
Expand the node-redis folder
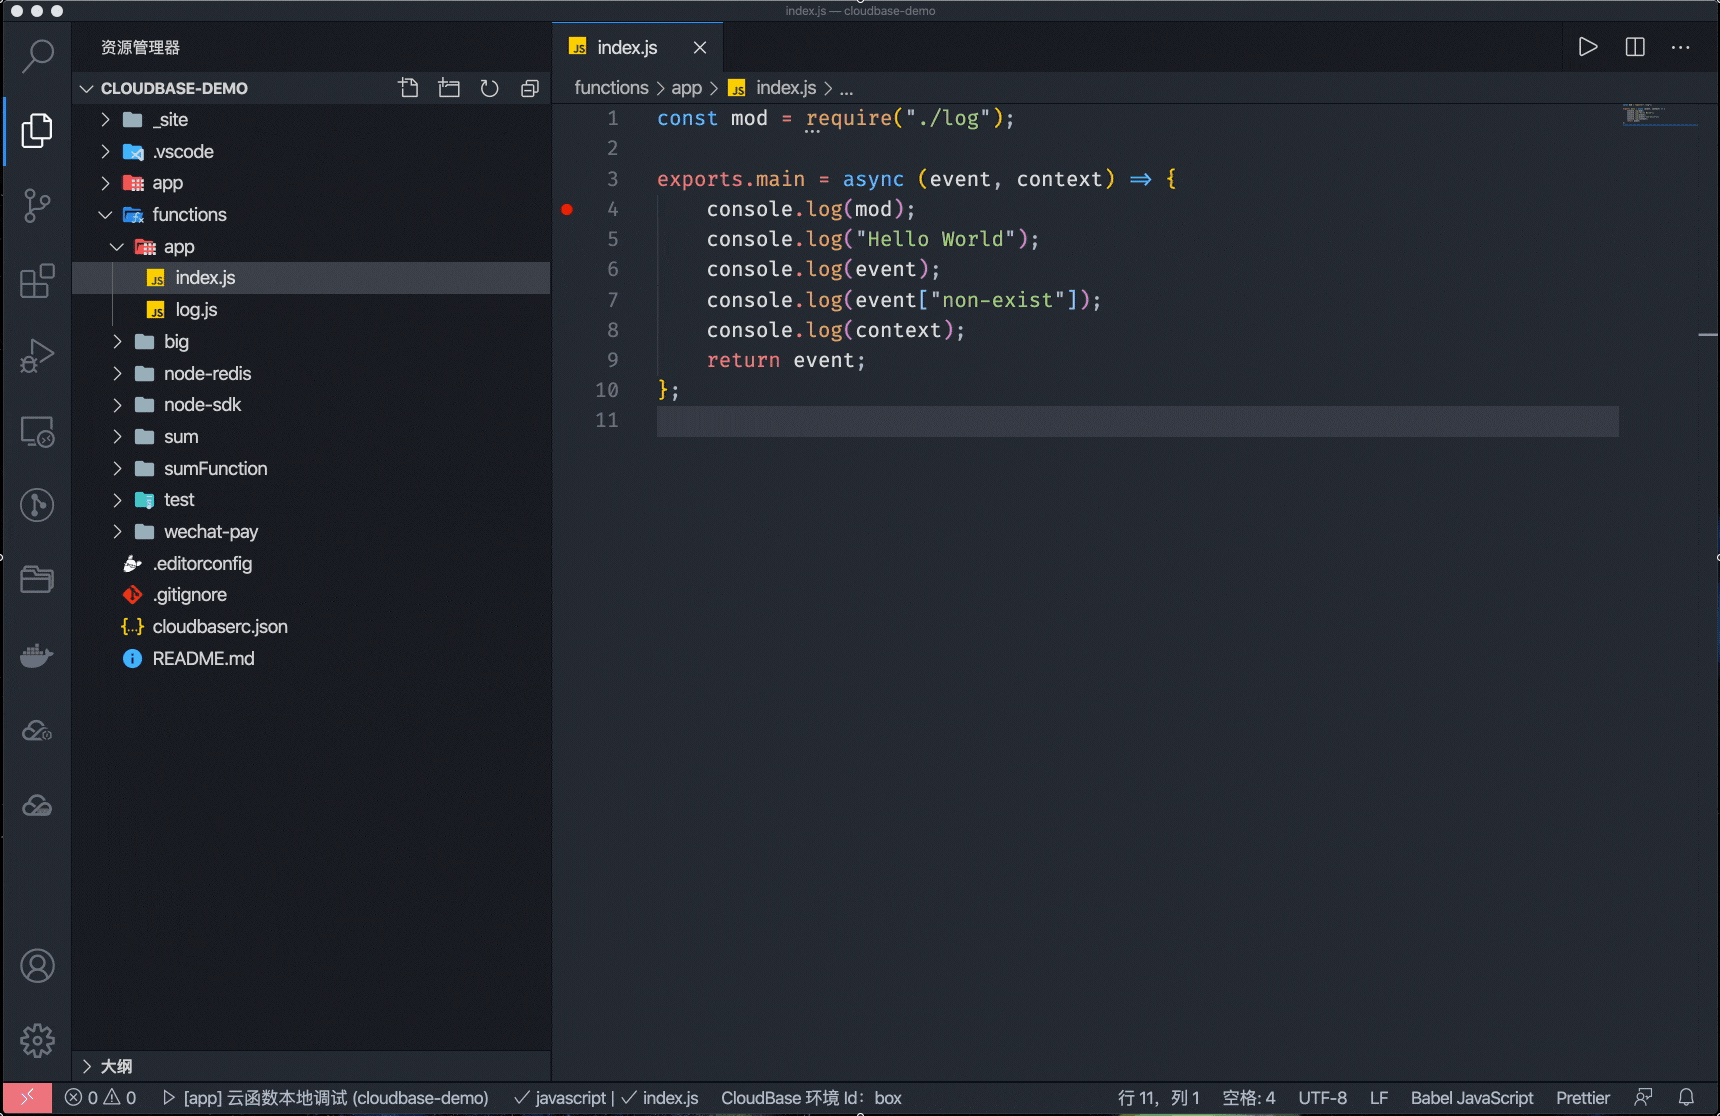(117, 373)
